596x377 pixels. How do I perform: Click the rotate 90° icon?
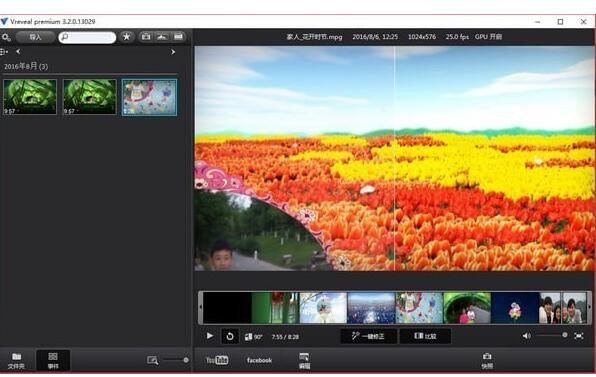(x=253, y=337)
